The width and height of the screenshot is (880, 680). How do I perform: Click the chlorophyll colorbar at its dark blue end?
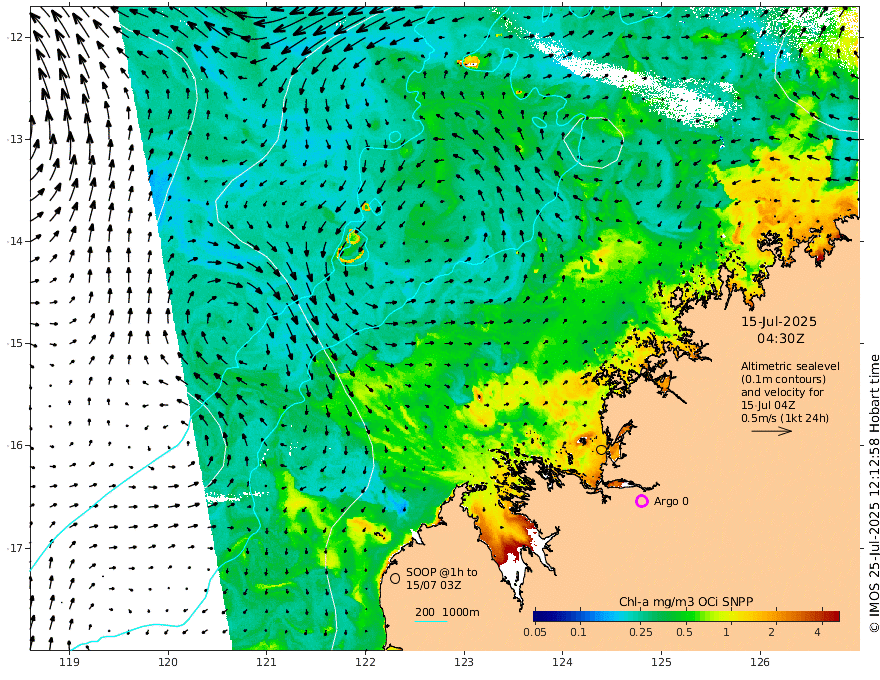542,616
